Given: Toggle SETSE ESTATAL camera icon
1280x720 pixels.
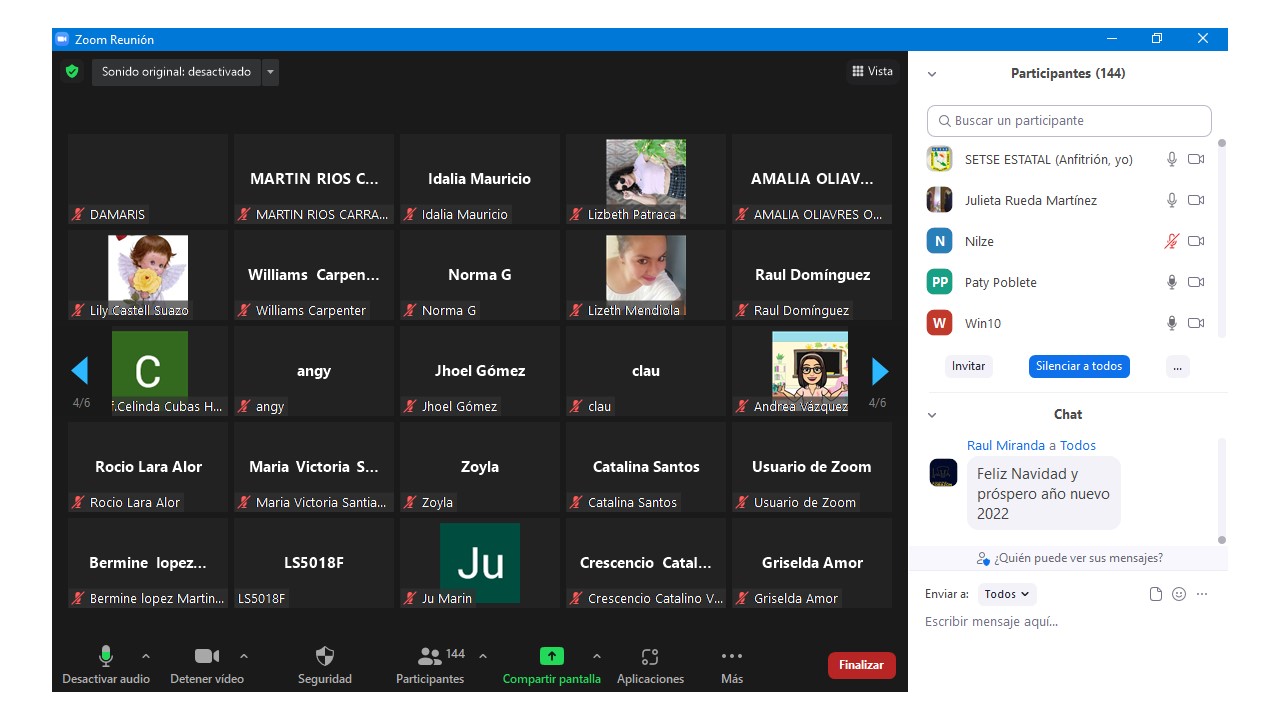Looking at the screenshot, I should (1196, 159).
